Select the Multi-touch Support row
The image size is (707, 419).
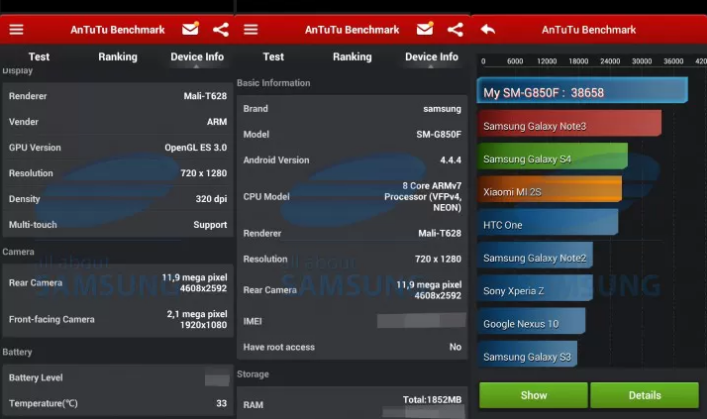117,224
